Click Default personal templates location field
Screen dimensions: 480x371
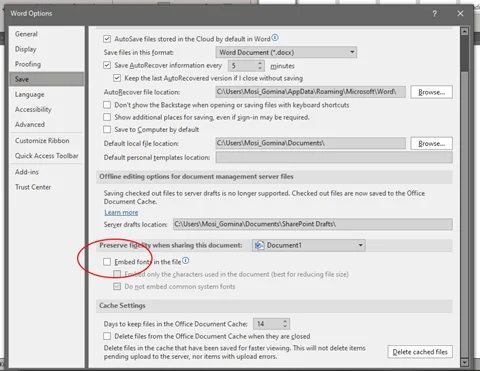pos(334,157)
